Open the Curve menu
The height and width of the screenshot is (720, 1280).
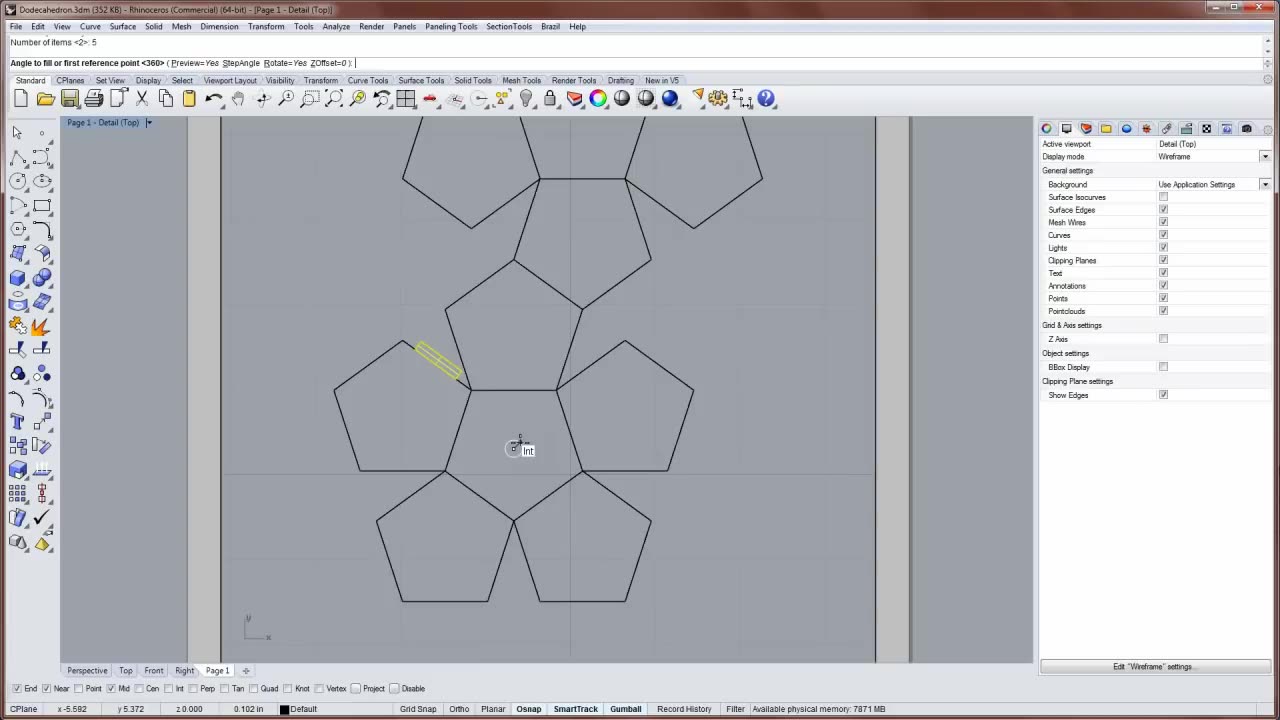90,26
